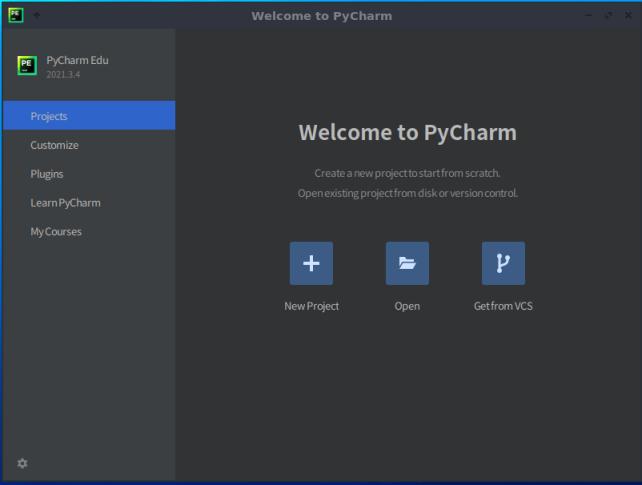The width and height of the screenshot is (642, 485).
Task: Click the New Project label
Action: point(312,306)
